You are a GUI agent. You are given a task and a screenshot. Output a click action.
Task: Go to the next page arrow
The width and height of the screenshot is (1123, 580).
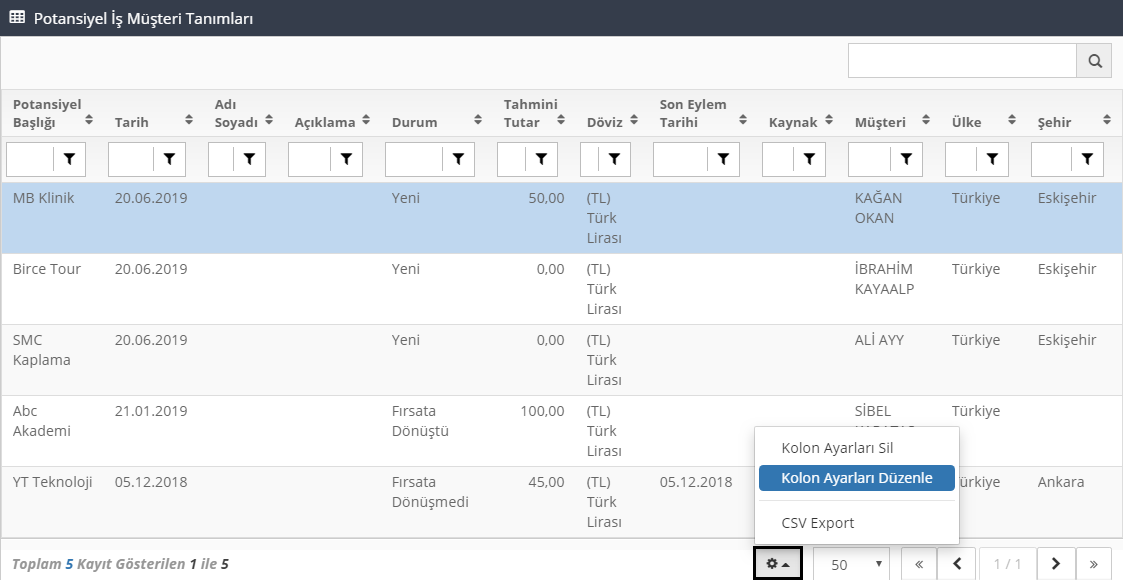(1056, 564)
